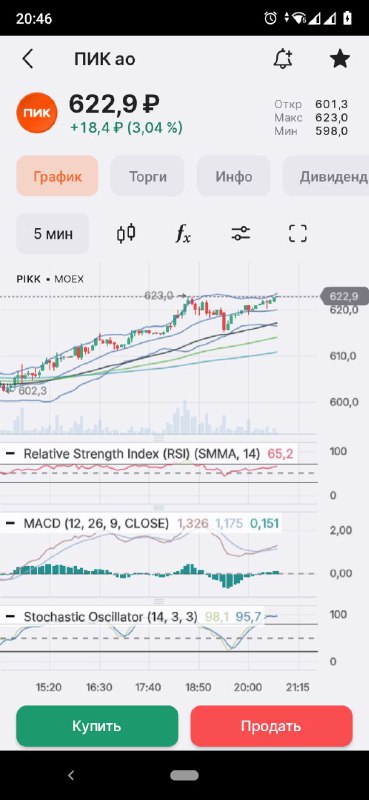The height and width of the screenshot is (800, 369).
Task: Open chart settings sliders icon
Action: pyautogui.click(x=240, y=234)
